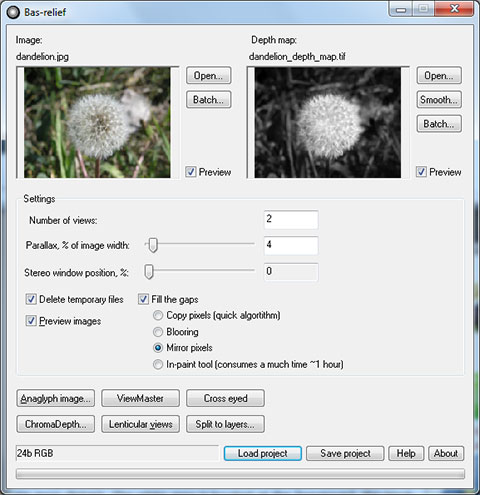Viewport: 480px width, 495px height.
Task: Uncheck Fill the gaps
Action: (143, 299)
